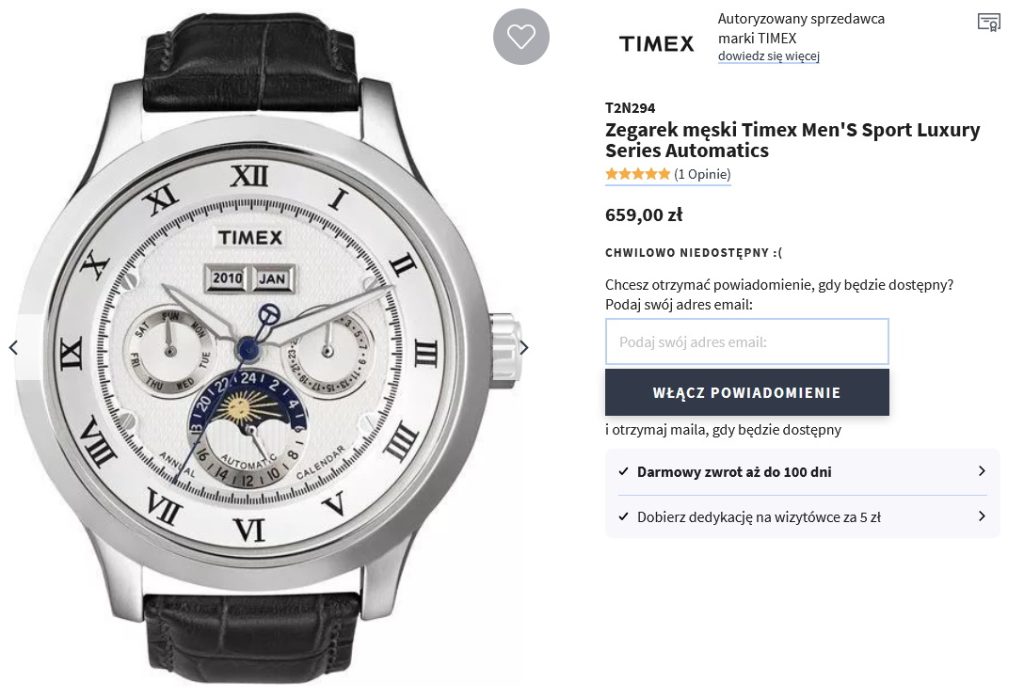This screenshot has height=698, width=1024.
Task: Expand the free 100-day return info
Action: click(802, 472)
